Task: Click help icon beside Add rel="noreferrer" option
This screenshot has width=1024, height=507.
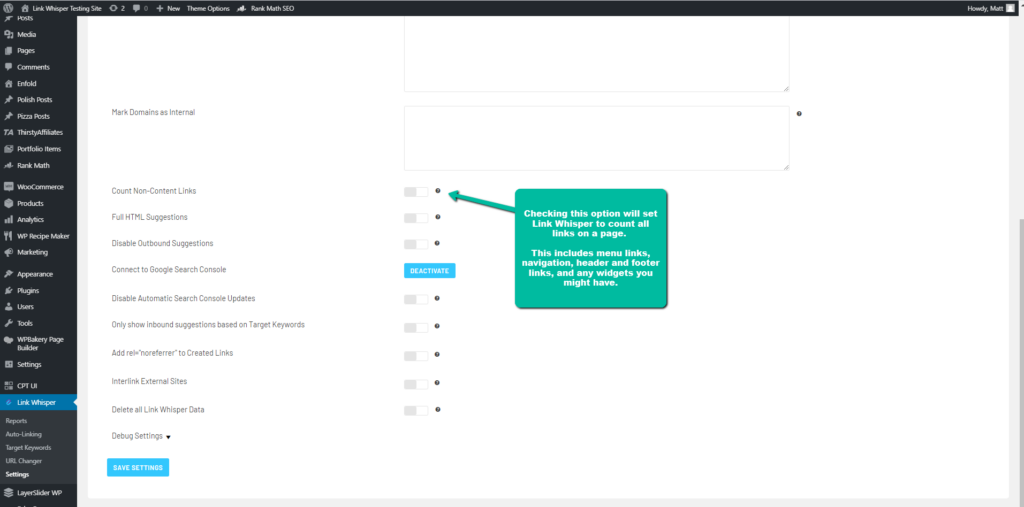Action: (x=438, y=354)
